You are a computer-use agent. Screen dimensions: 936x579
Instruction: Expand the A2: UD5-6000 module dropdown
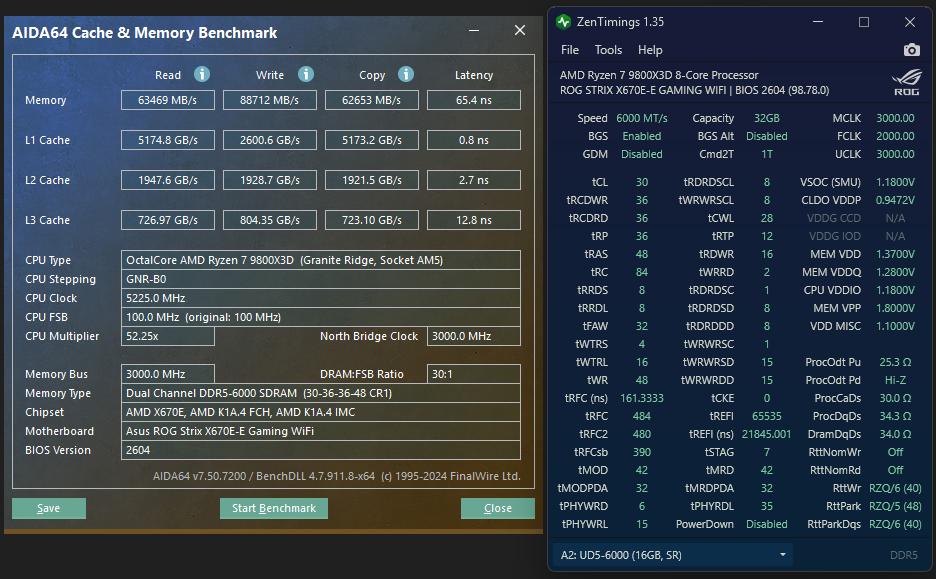[672, 555]
